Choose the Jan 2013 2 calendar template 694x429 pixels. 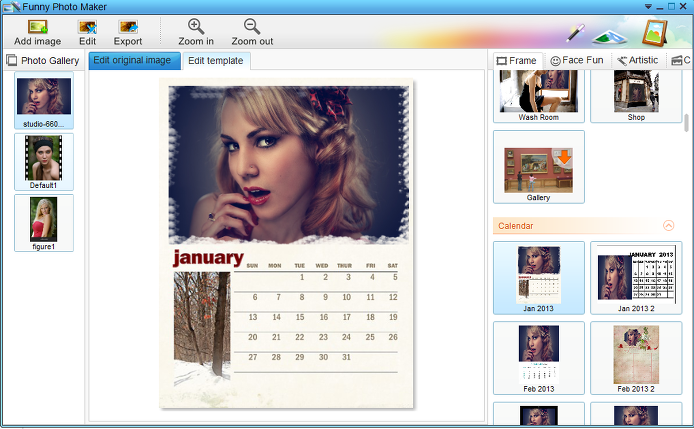coord(636,278)
